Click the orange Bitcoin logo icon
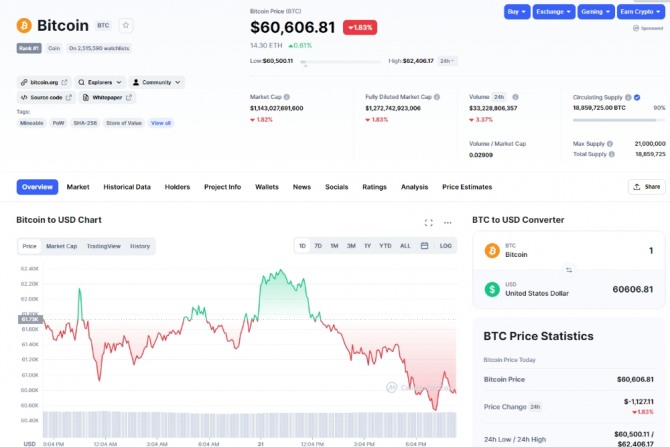The height and width of the screenshot is (447, 670). (x=24, y=25)
